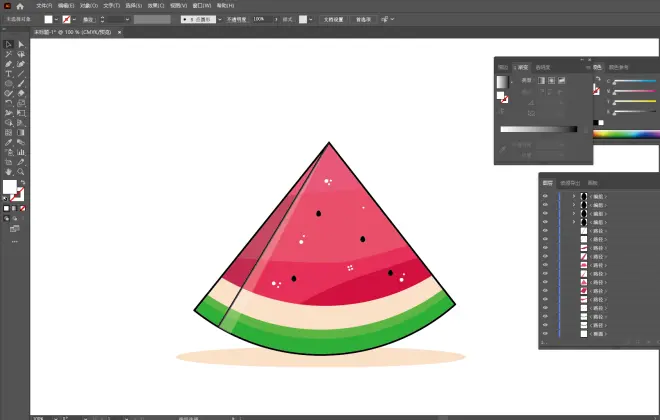
Task: Toggle eye icon of the fifth layer row
Action: pos(546,231)
